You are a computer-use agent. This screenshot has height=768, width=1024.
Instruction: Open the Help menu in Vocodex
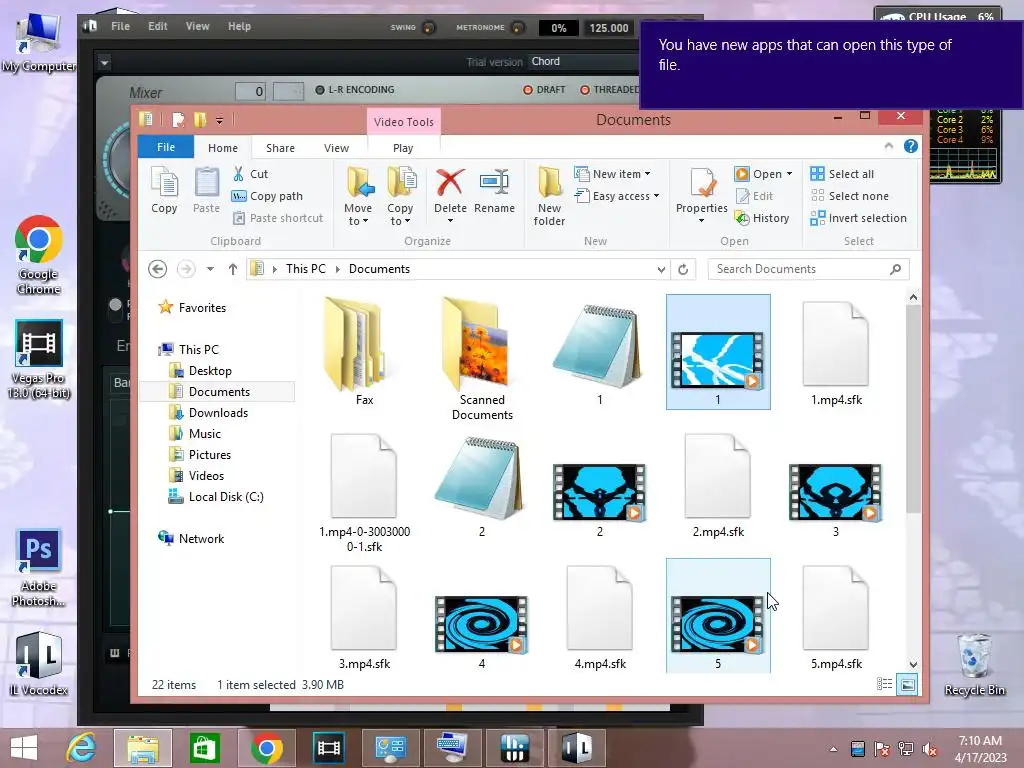tap(239, 26)
